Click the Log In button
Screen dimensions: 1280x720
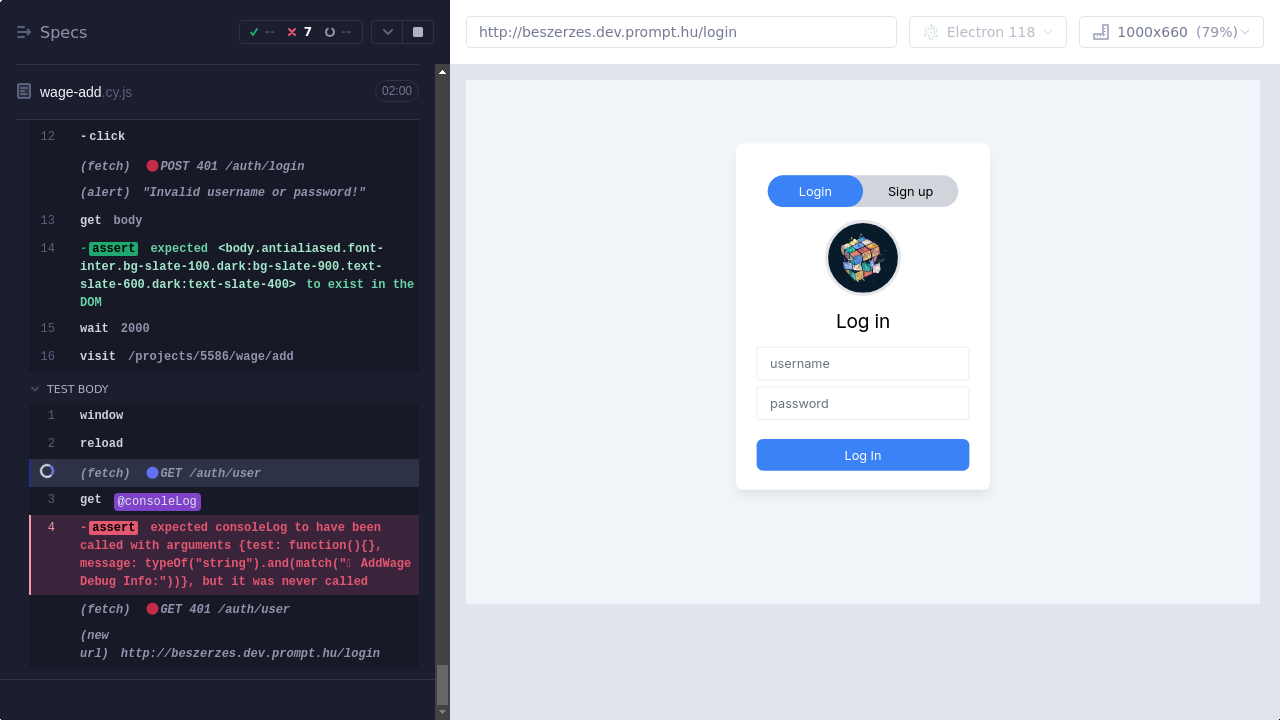coord(862,455)
